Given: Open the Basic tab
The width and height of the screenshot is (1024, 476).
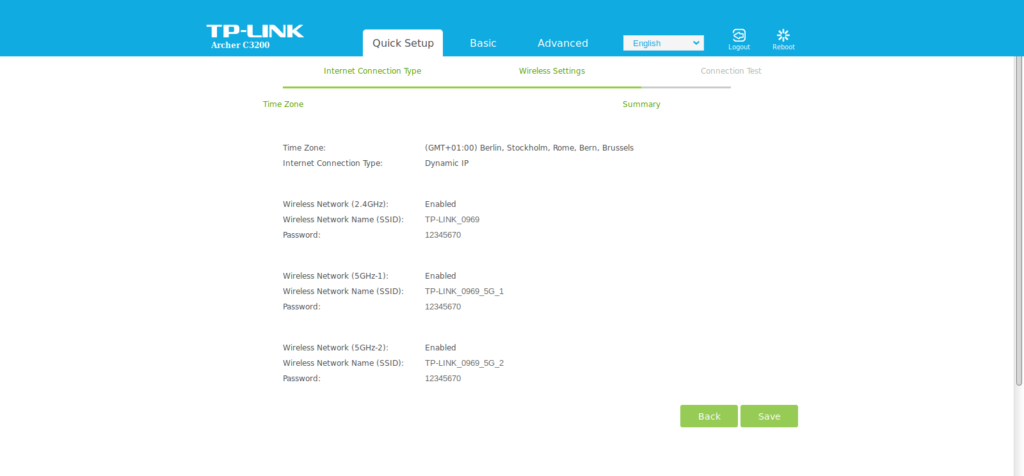Looking at the screenshot, I should click(x=483, y=43).
